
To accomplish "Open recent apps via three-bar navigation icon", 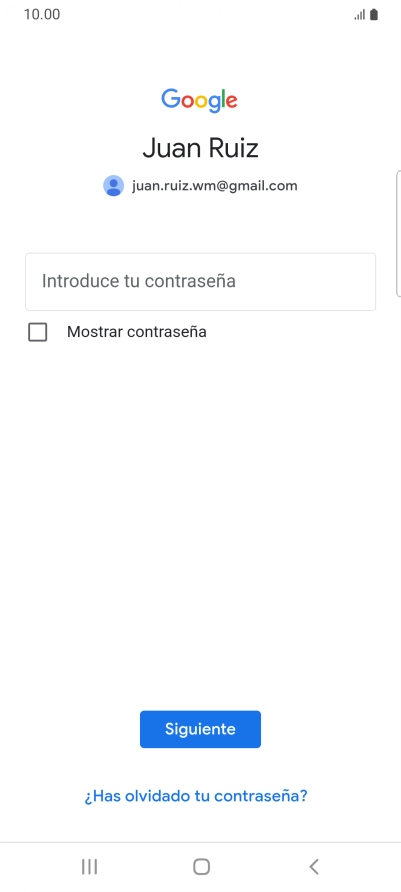I will 89,866.
